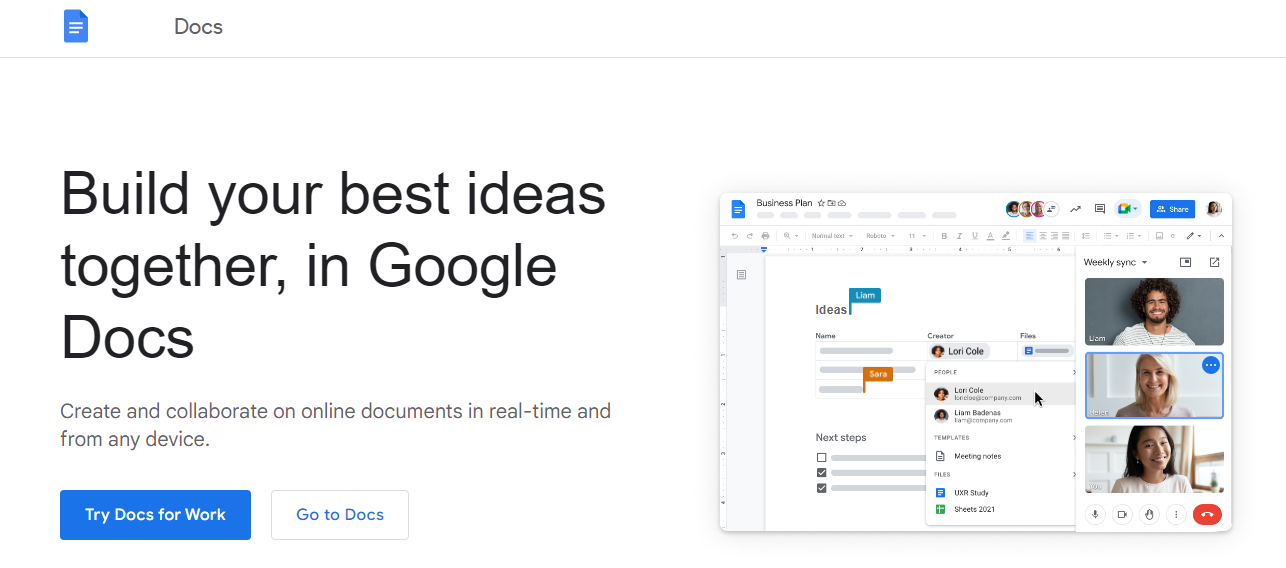The height and width of the screenshot is (568, 1286).
Task: Open the font size 11 dropdown
Action: point(917,236)
